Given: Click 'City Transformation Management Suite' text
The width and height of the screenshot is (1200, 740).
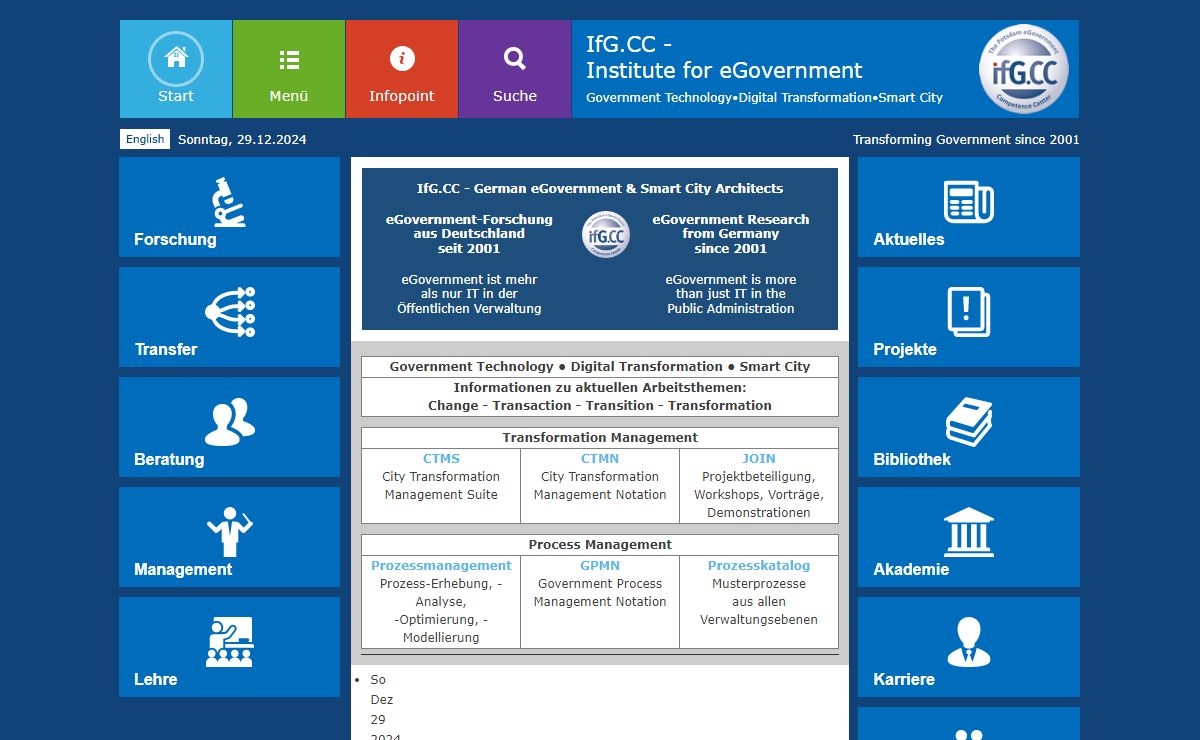Looking at the screenshot, I should (441, 486).
